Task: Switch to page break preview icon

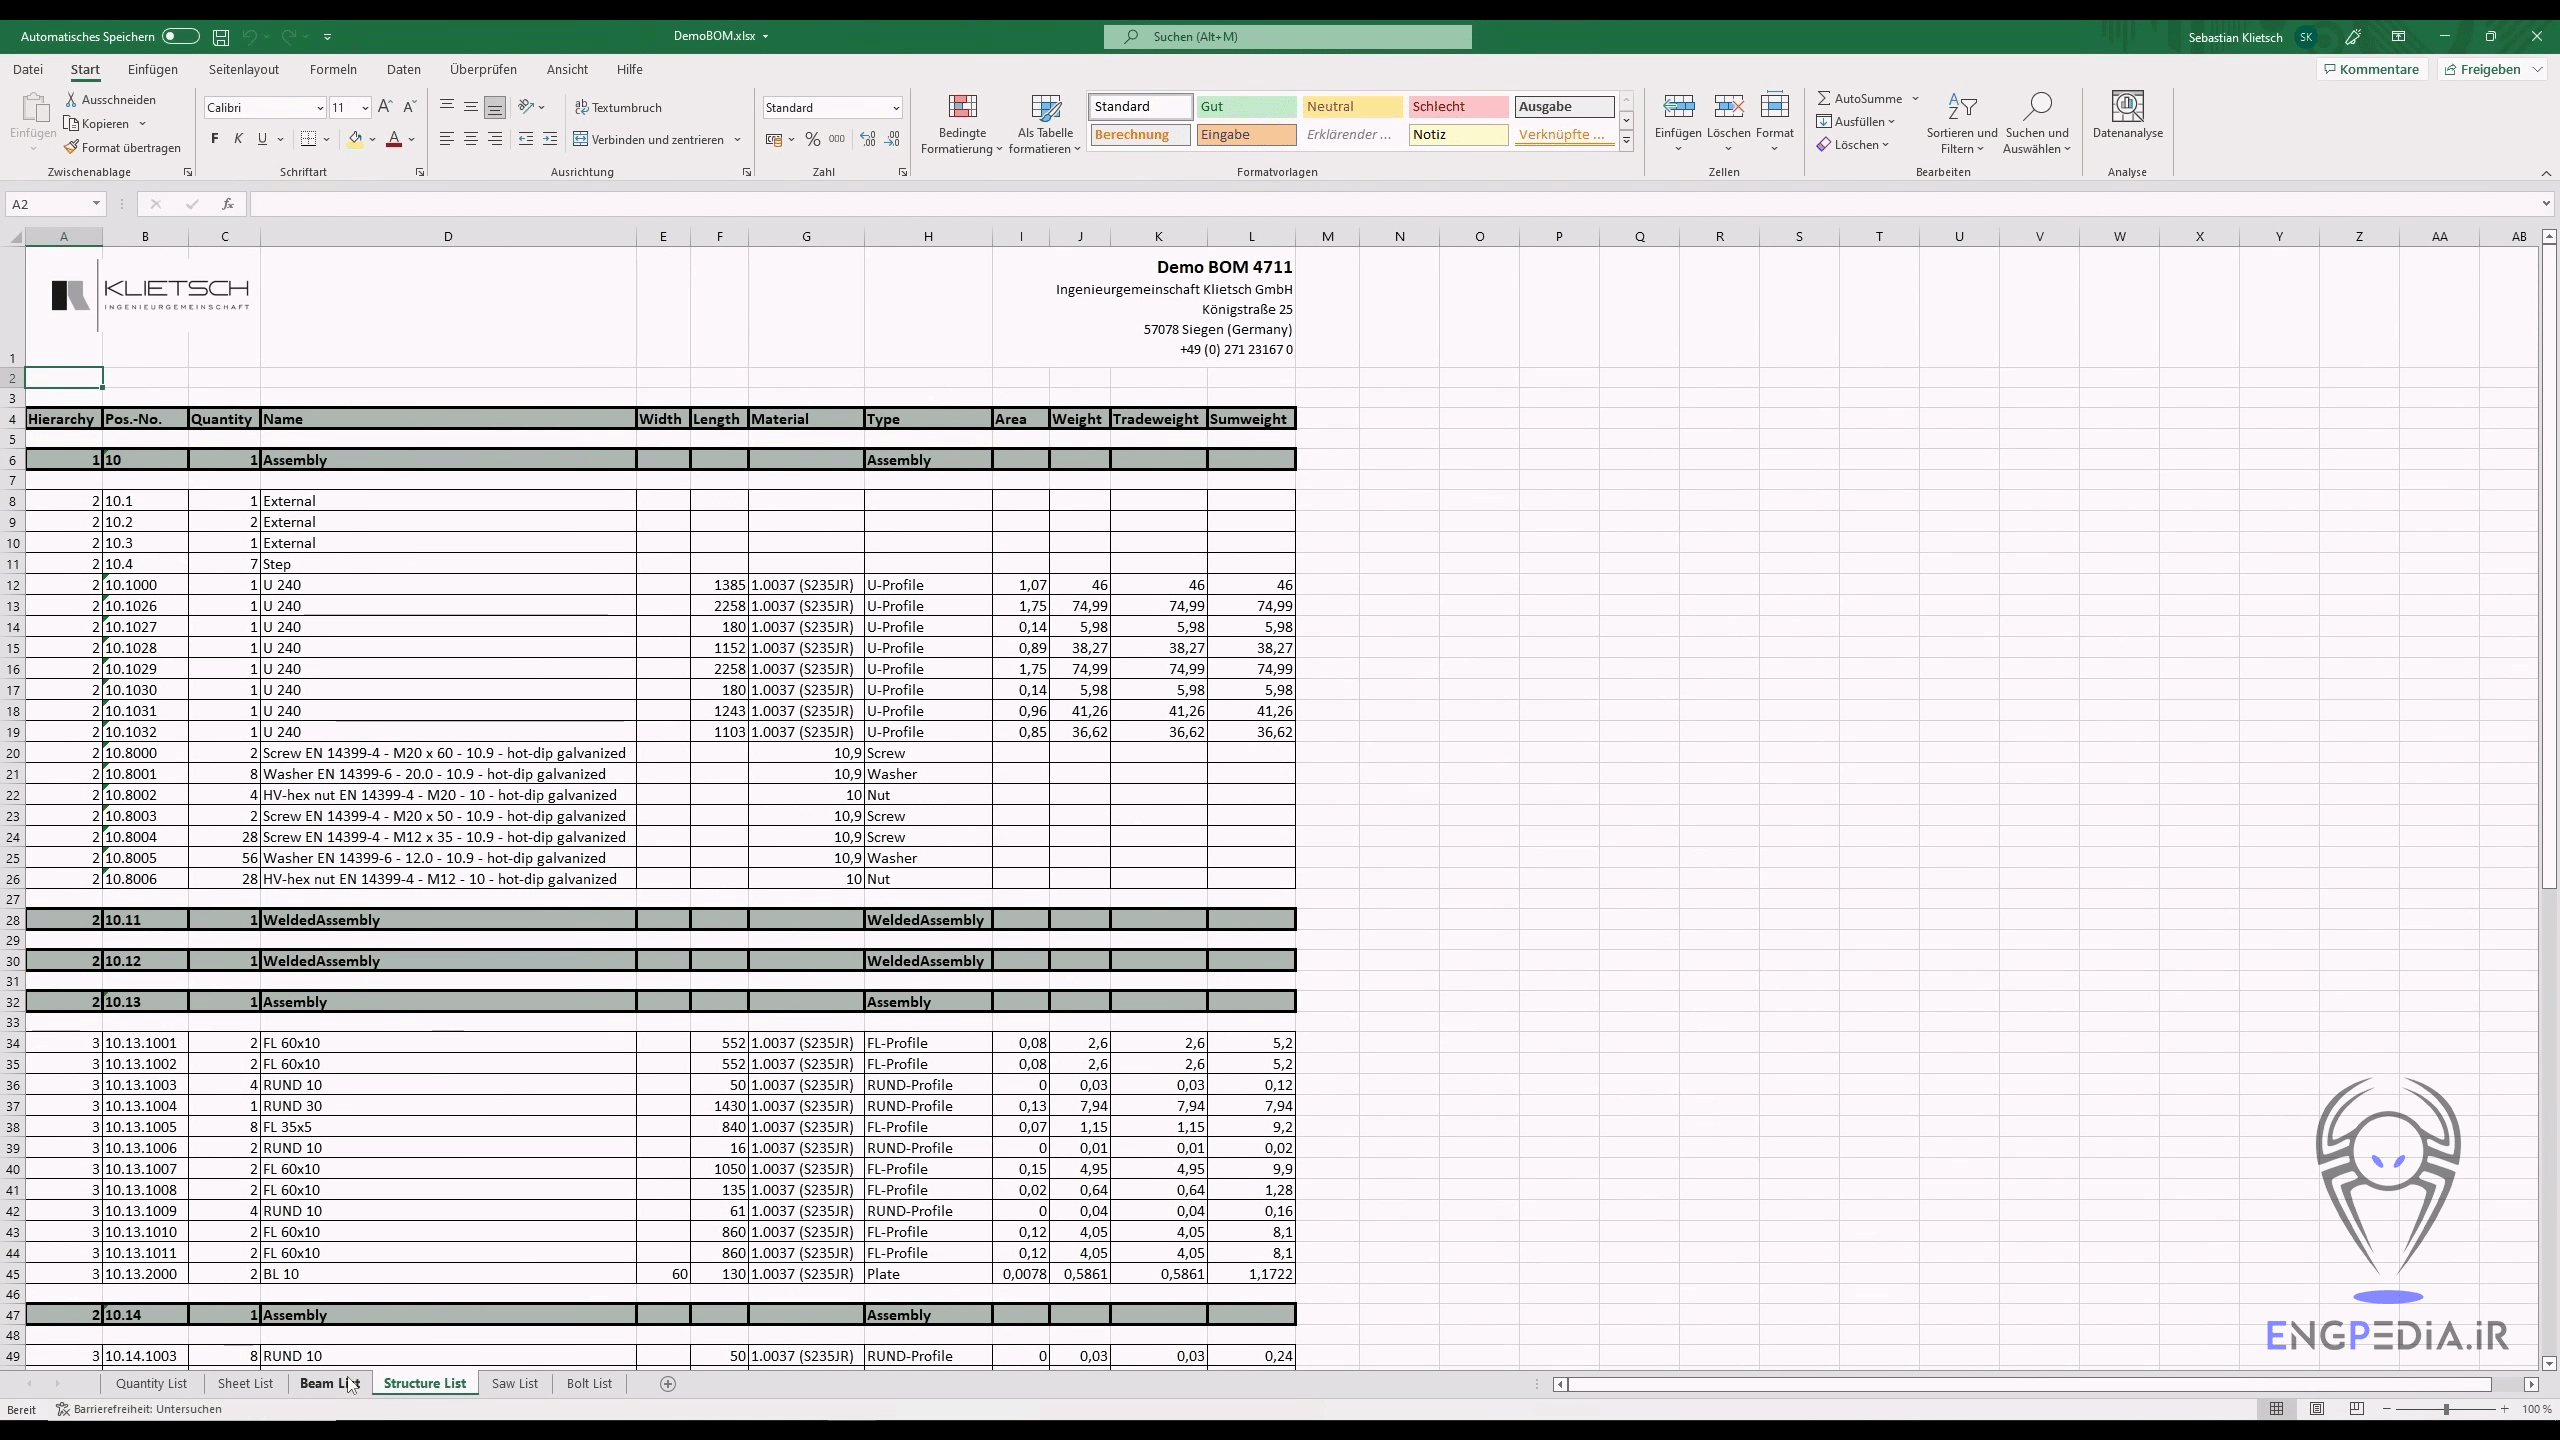Action: point(2357,1409)
